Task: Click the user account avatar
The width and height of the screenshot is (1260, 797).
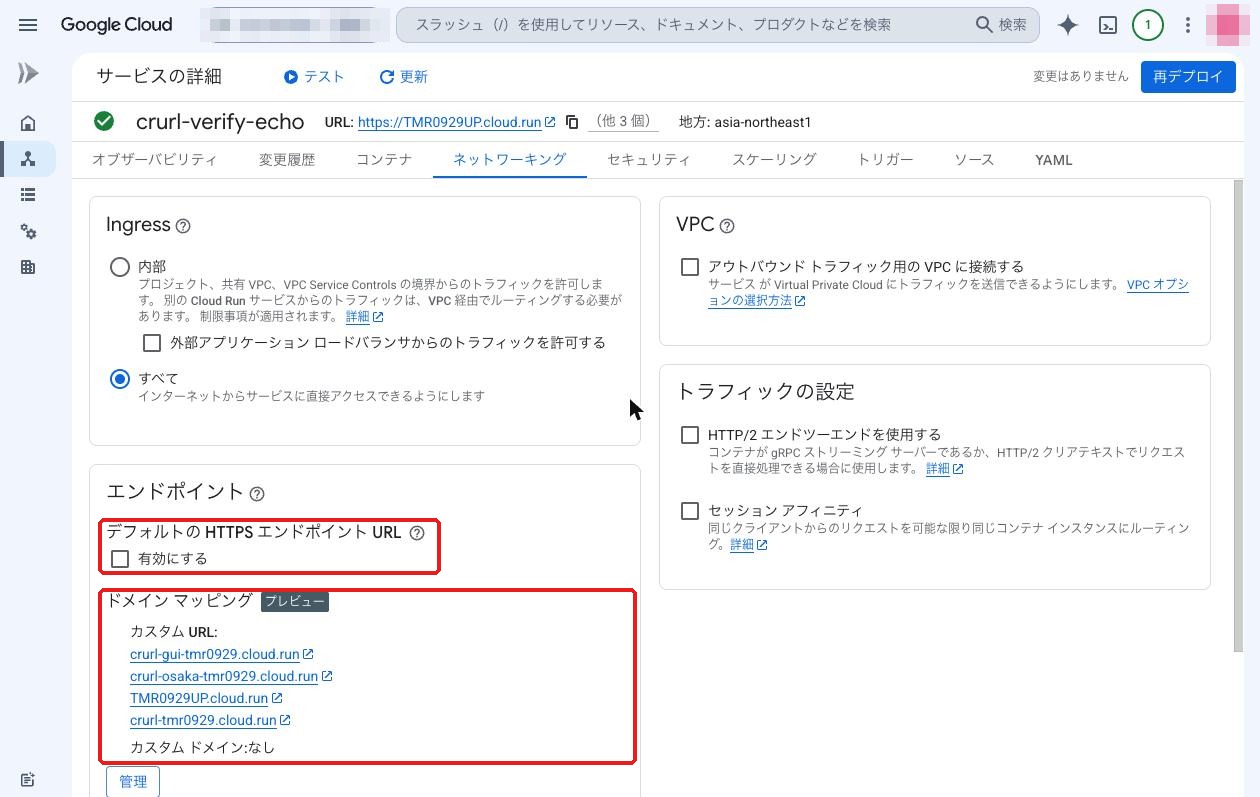Action: pyautogui.click(x=1226, y=25)
